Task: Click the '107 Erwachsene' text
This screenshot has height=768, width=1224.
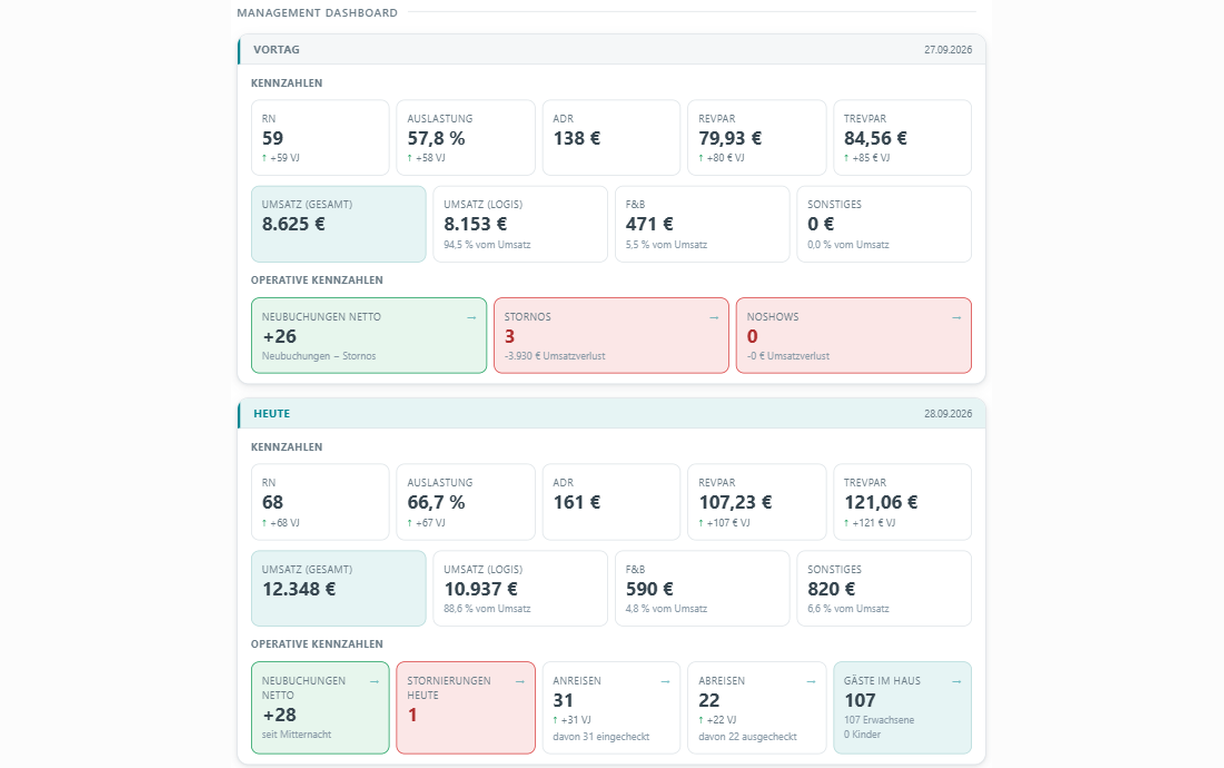Action: pyautogui.click(x=879, y=720)
